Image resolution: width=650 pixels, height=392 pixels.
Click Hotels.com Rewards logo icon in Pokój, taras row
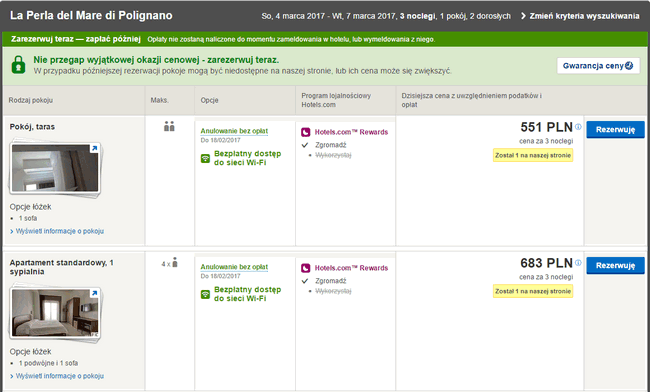coord(306,132)
